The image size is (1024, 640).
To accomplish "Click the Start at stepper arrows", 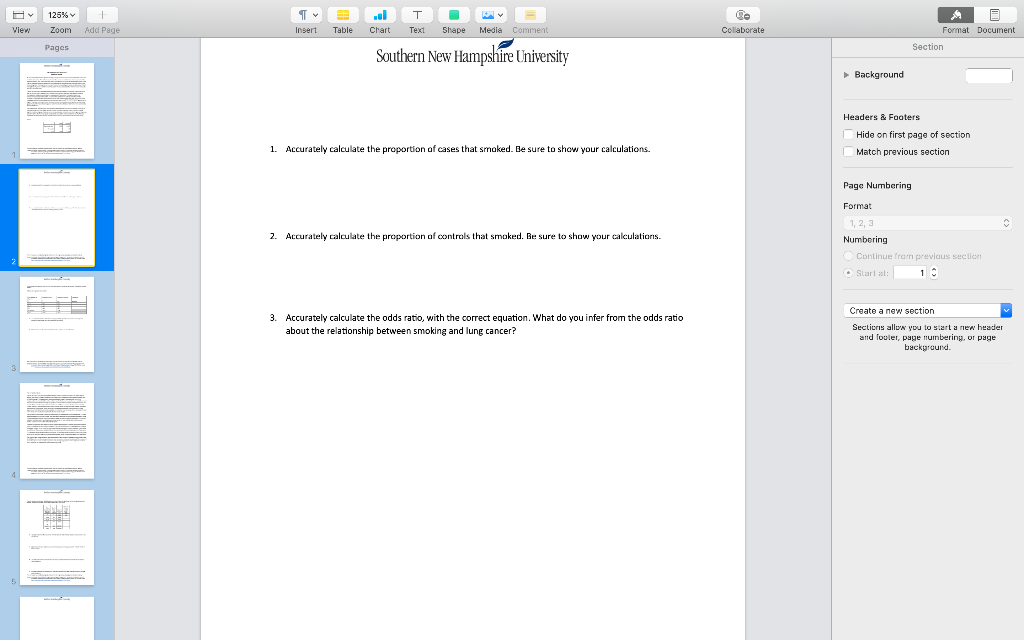I will (934, 273).
